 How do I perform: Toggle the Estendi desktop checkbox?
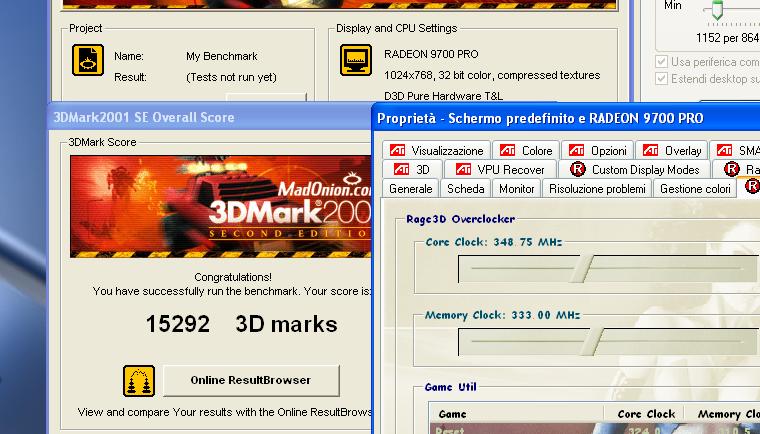click(x=661, y=79)
